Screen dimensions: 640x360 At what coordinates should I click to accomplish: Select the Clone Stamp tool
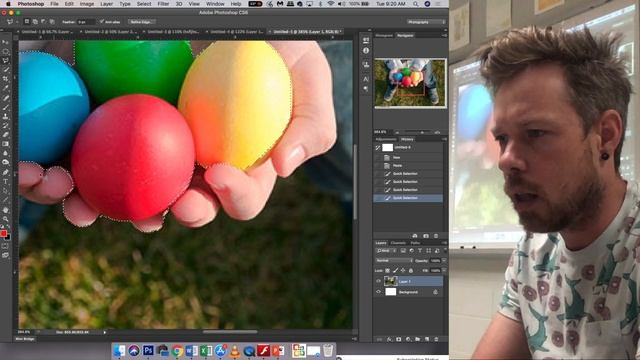(x=6, y=117)
